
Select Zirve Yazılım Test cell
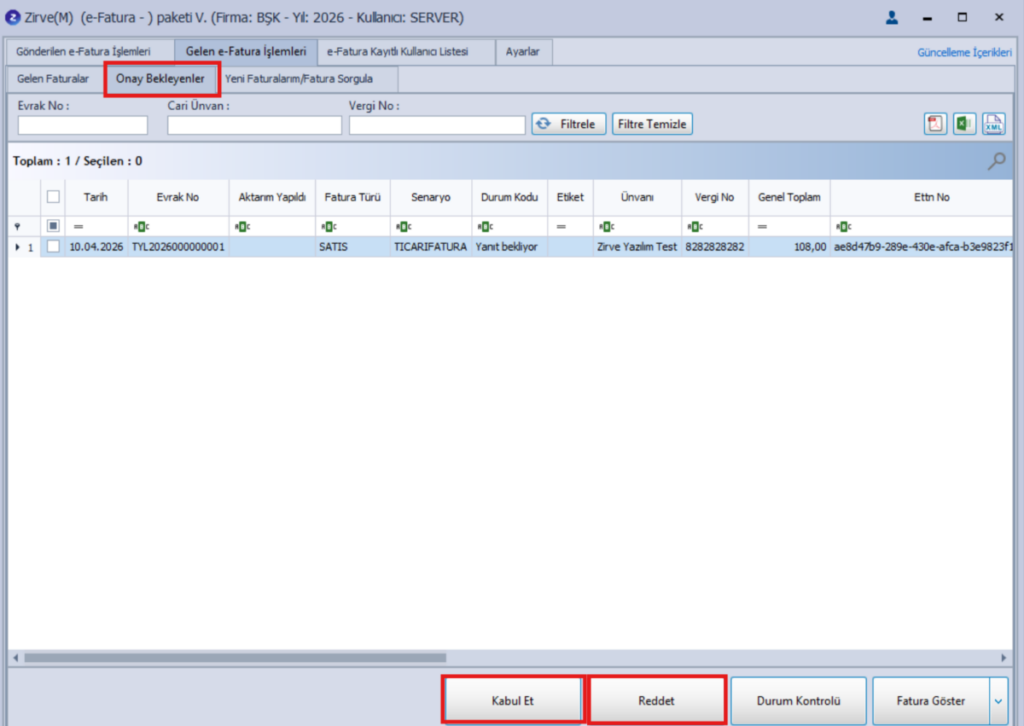(x=637, y=247)
